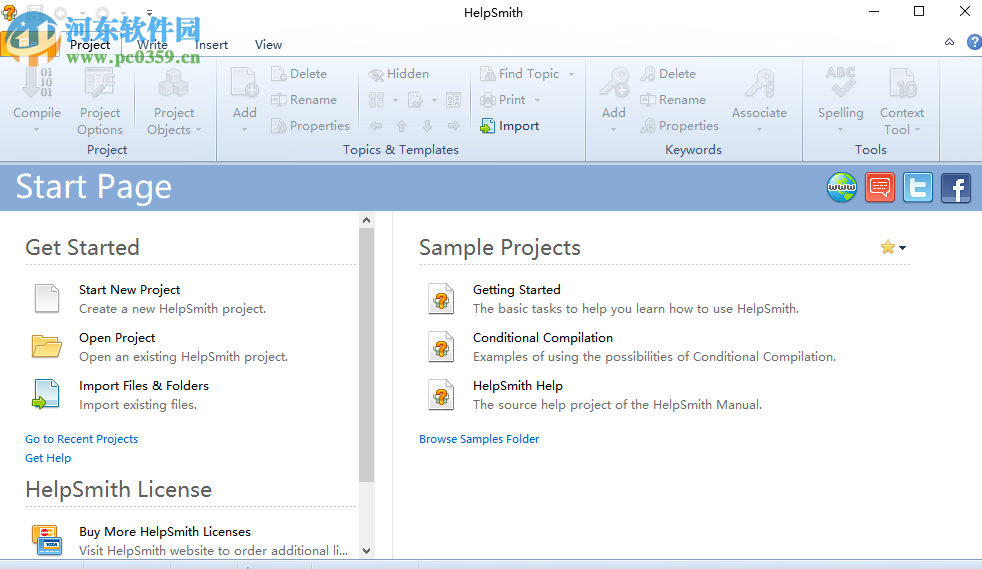Click the help question mark icon
This screenshot has height=569, width=982.
[974, 42]
